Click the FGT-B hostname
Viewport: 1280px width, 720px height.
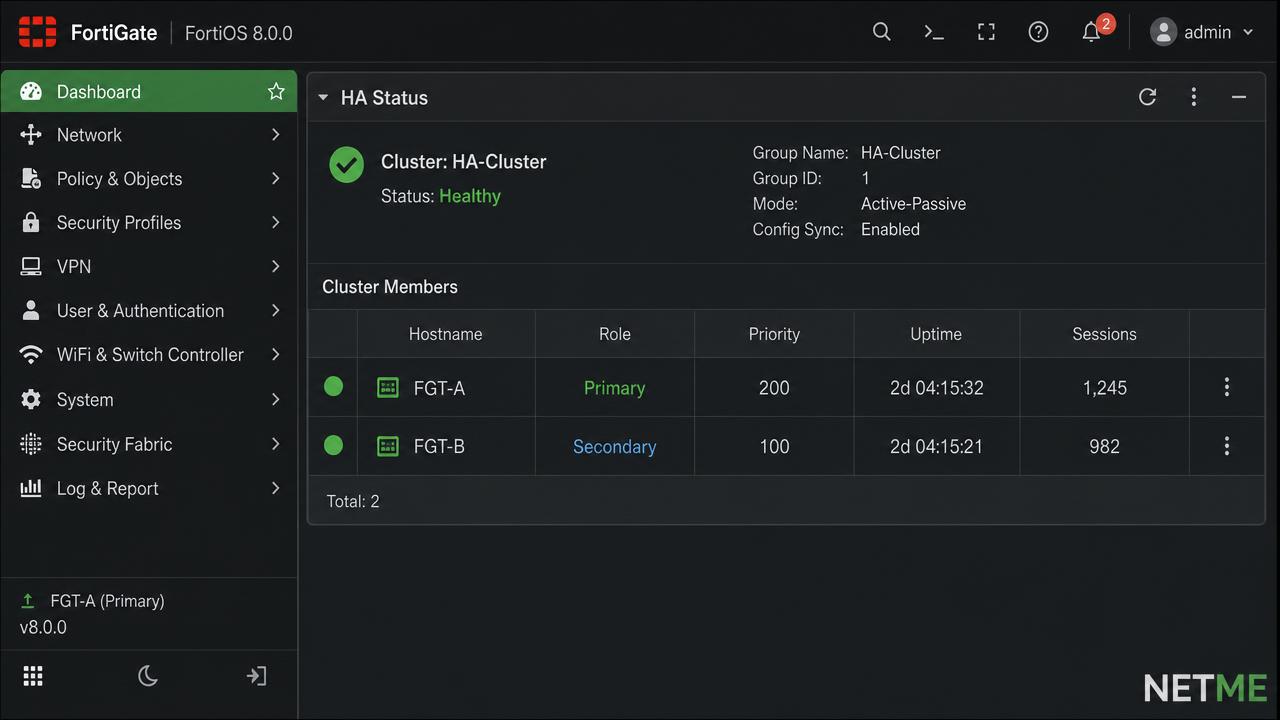[x=439, y=447]
